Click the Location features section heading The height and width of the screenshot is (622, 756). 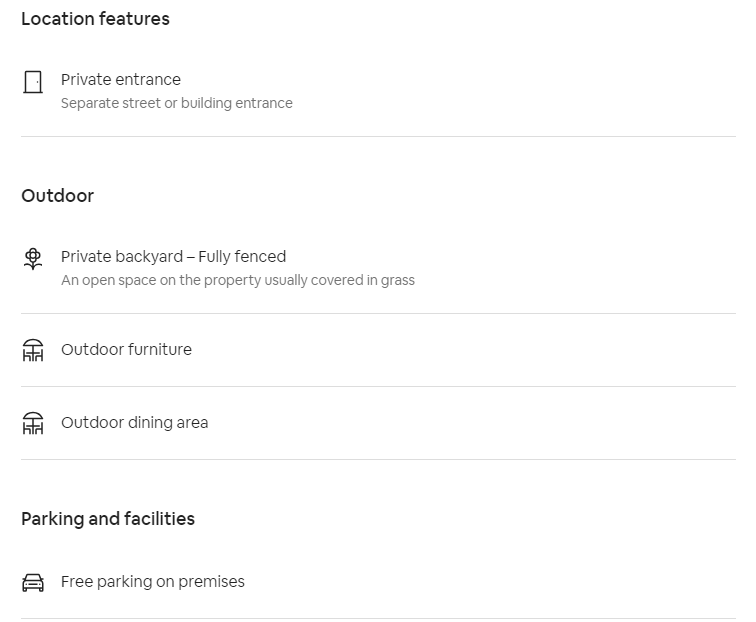coord(95,19)
